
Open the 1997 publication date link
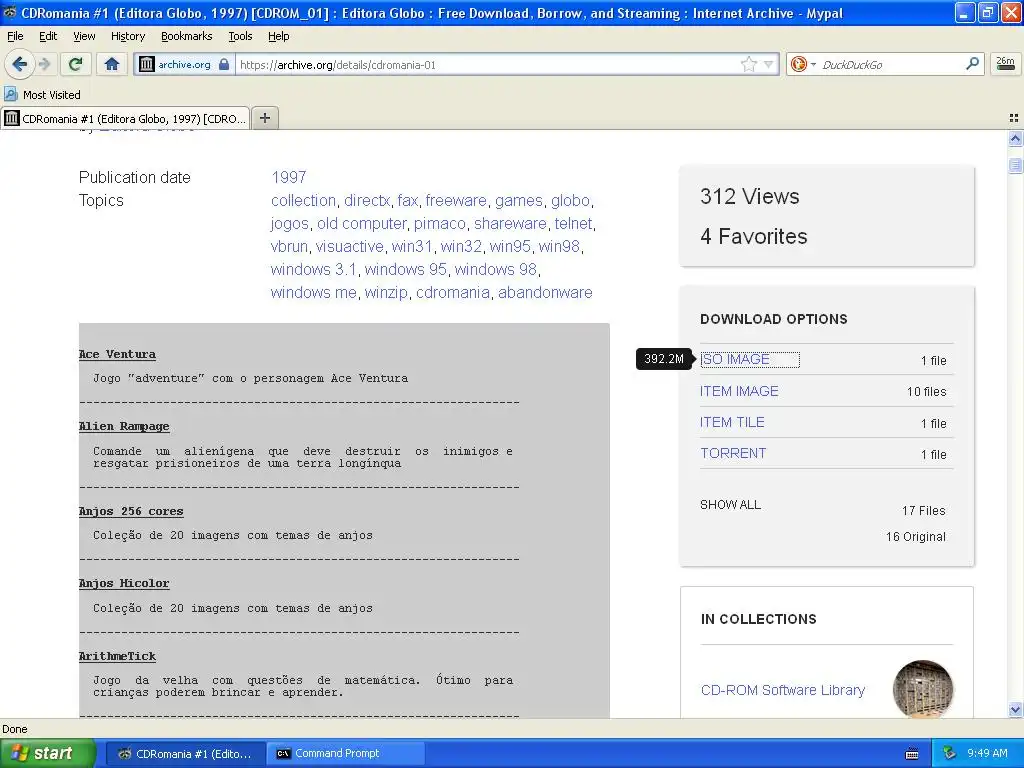[x=289, y=177]
